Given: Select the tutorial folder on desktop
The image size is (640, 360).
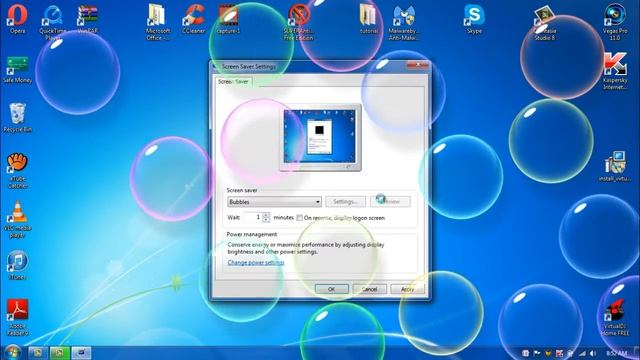Looking at the screenshot, I should point(369,18).
